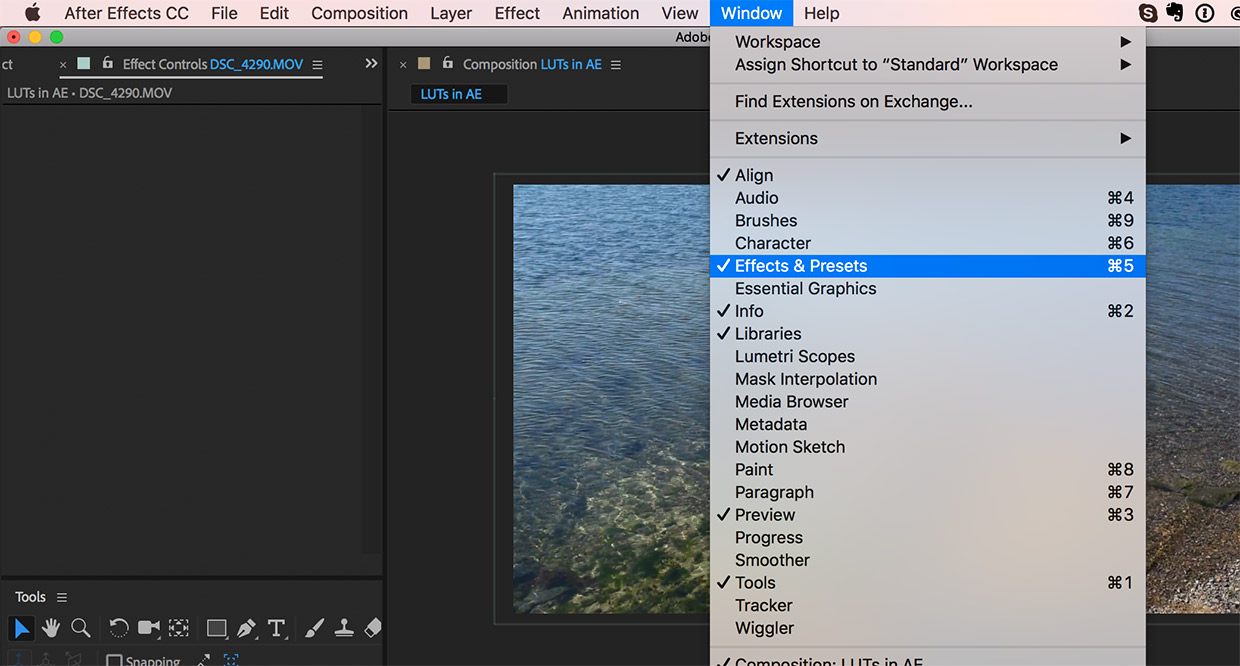Open the Tools panel menu
This screenshot has width=1240, height=666.
tap(62, 597)
